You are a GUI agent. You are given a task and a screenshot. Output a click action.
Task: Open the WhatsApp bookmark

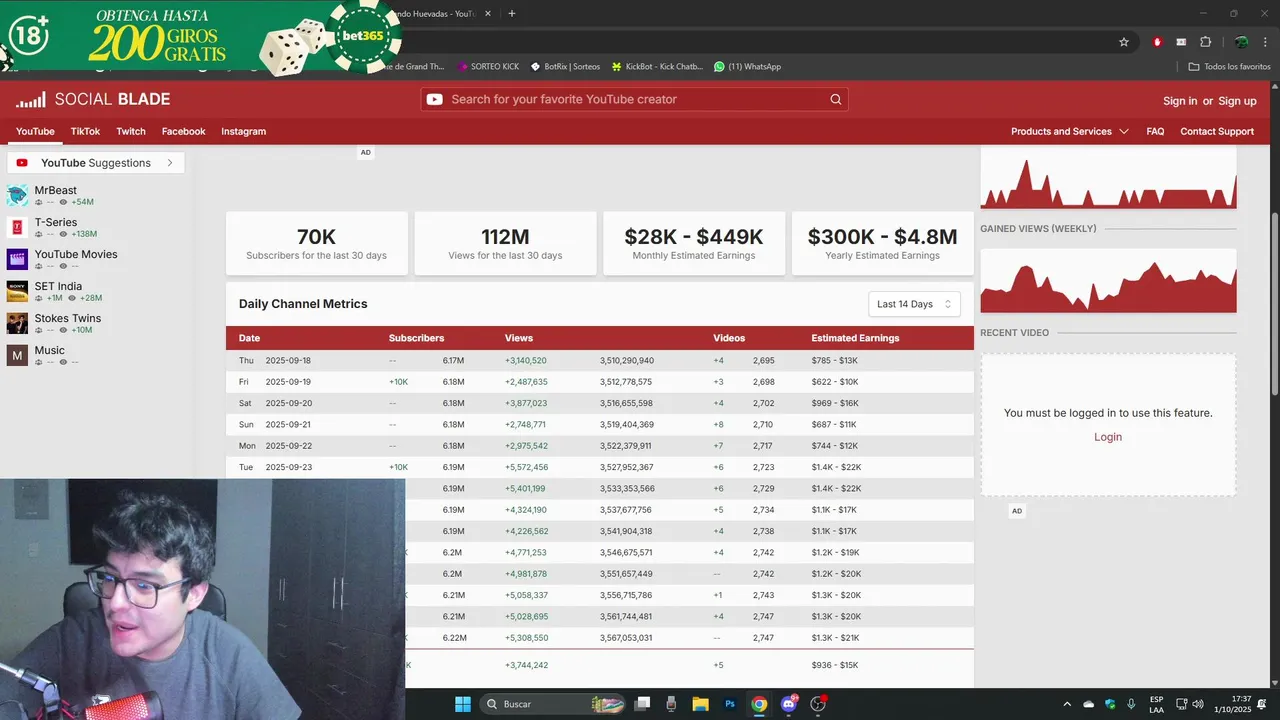click(x=747, y=66)
